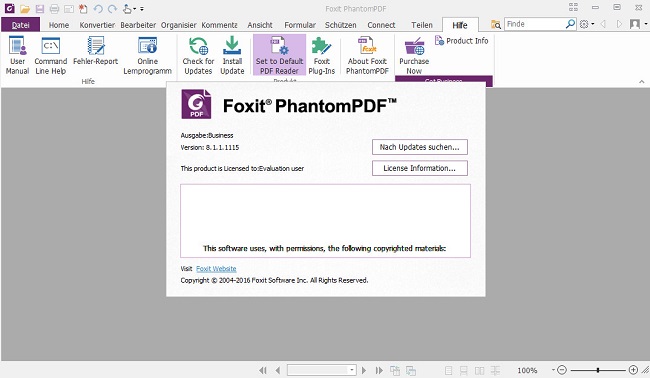Image resolution: width=650 pixels, height=378 pixels.
Task: Open the User Manual
Action: [x=17, y=55]
